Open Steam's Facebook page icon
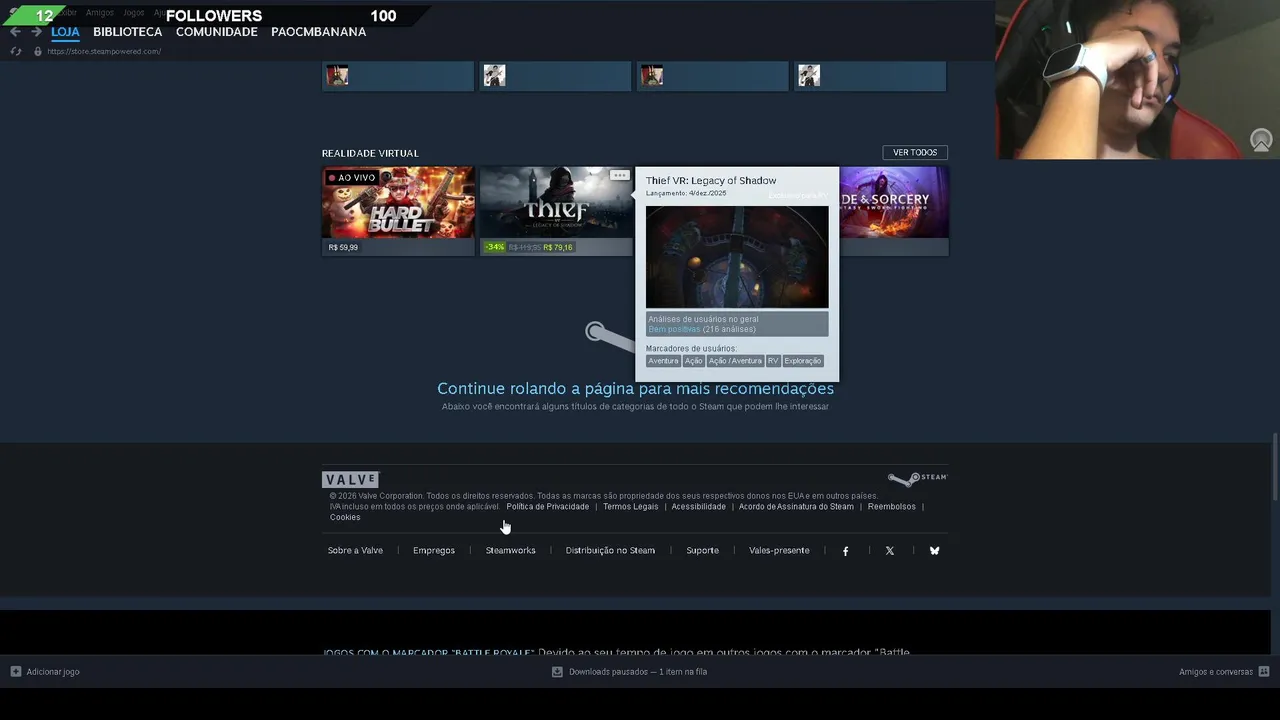The width and height of the screenshot is (1280, 720). click(x=845, y=551)
